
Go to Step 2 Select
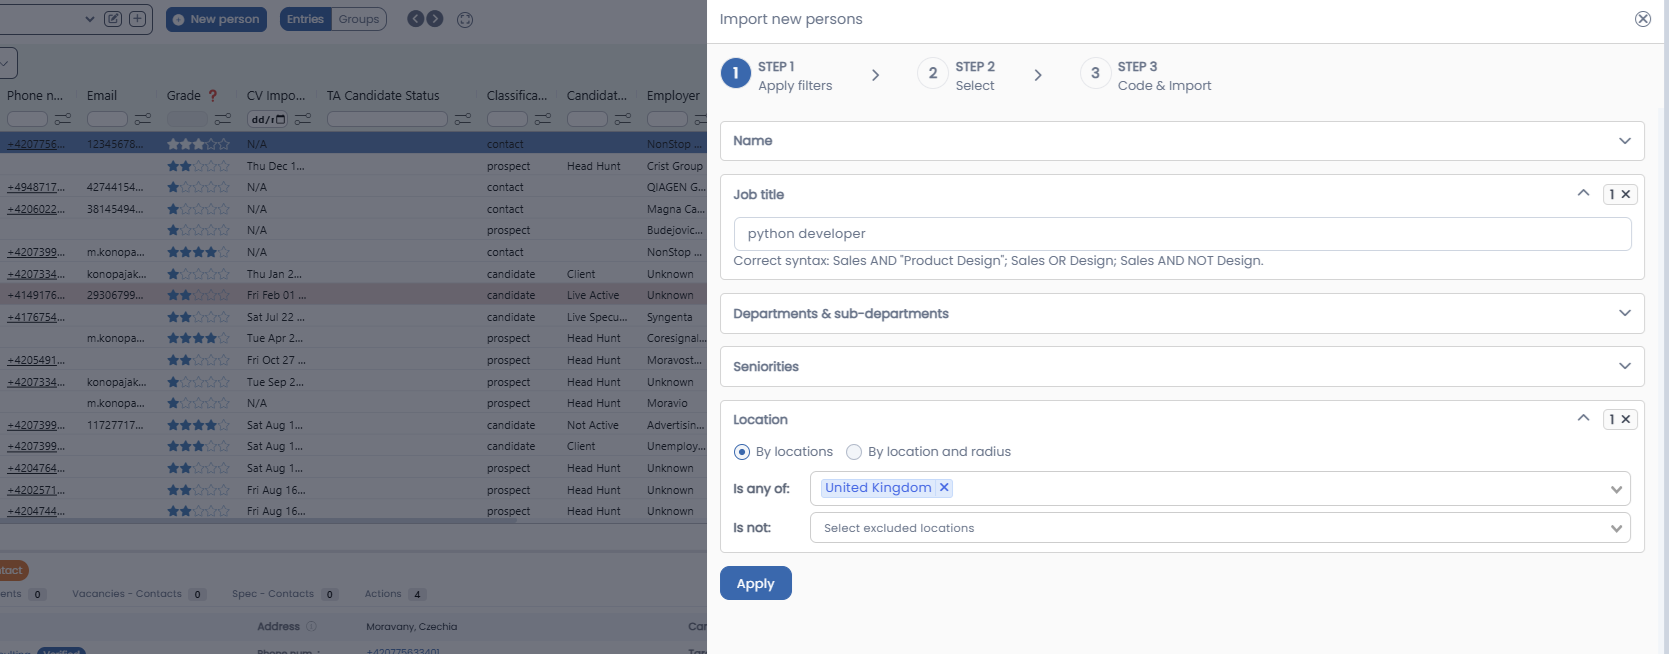pyautogui.click(x=957, y=75)
